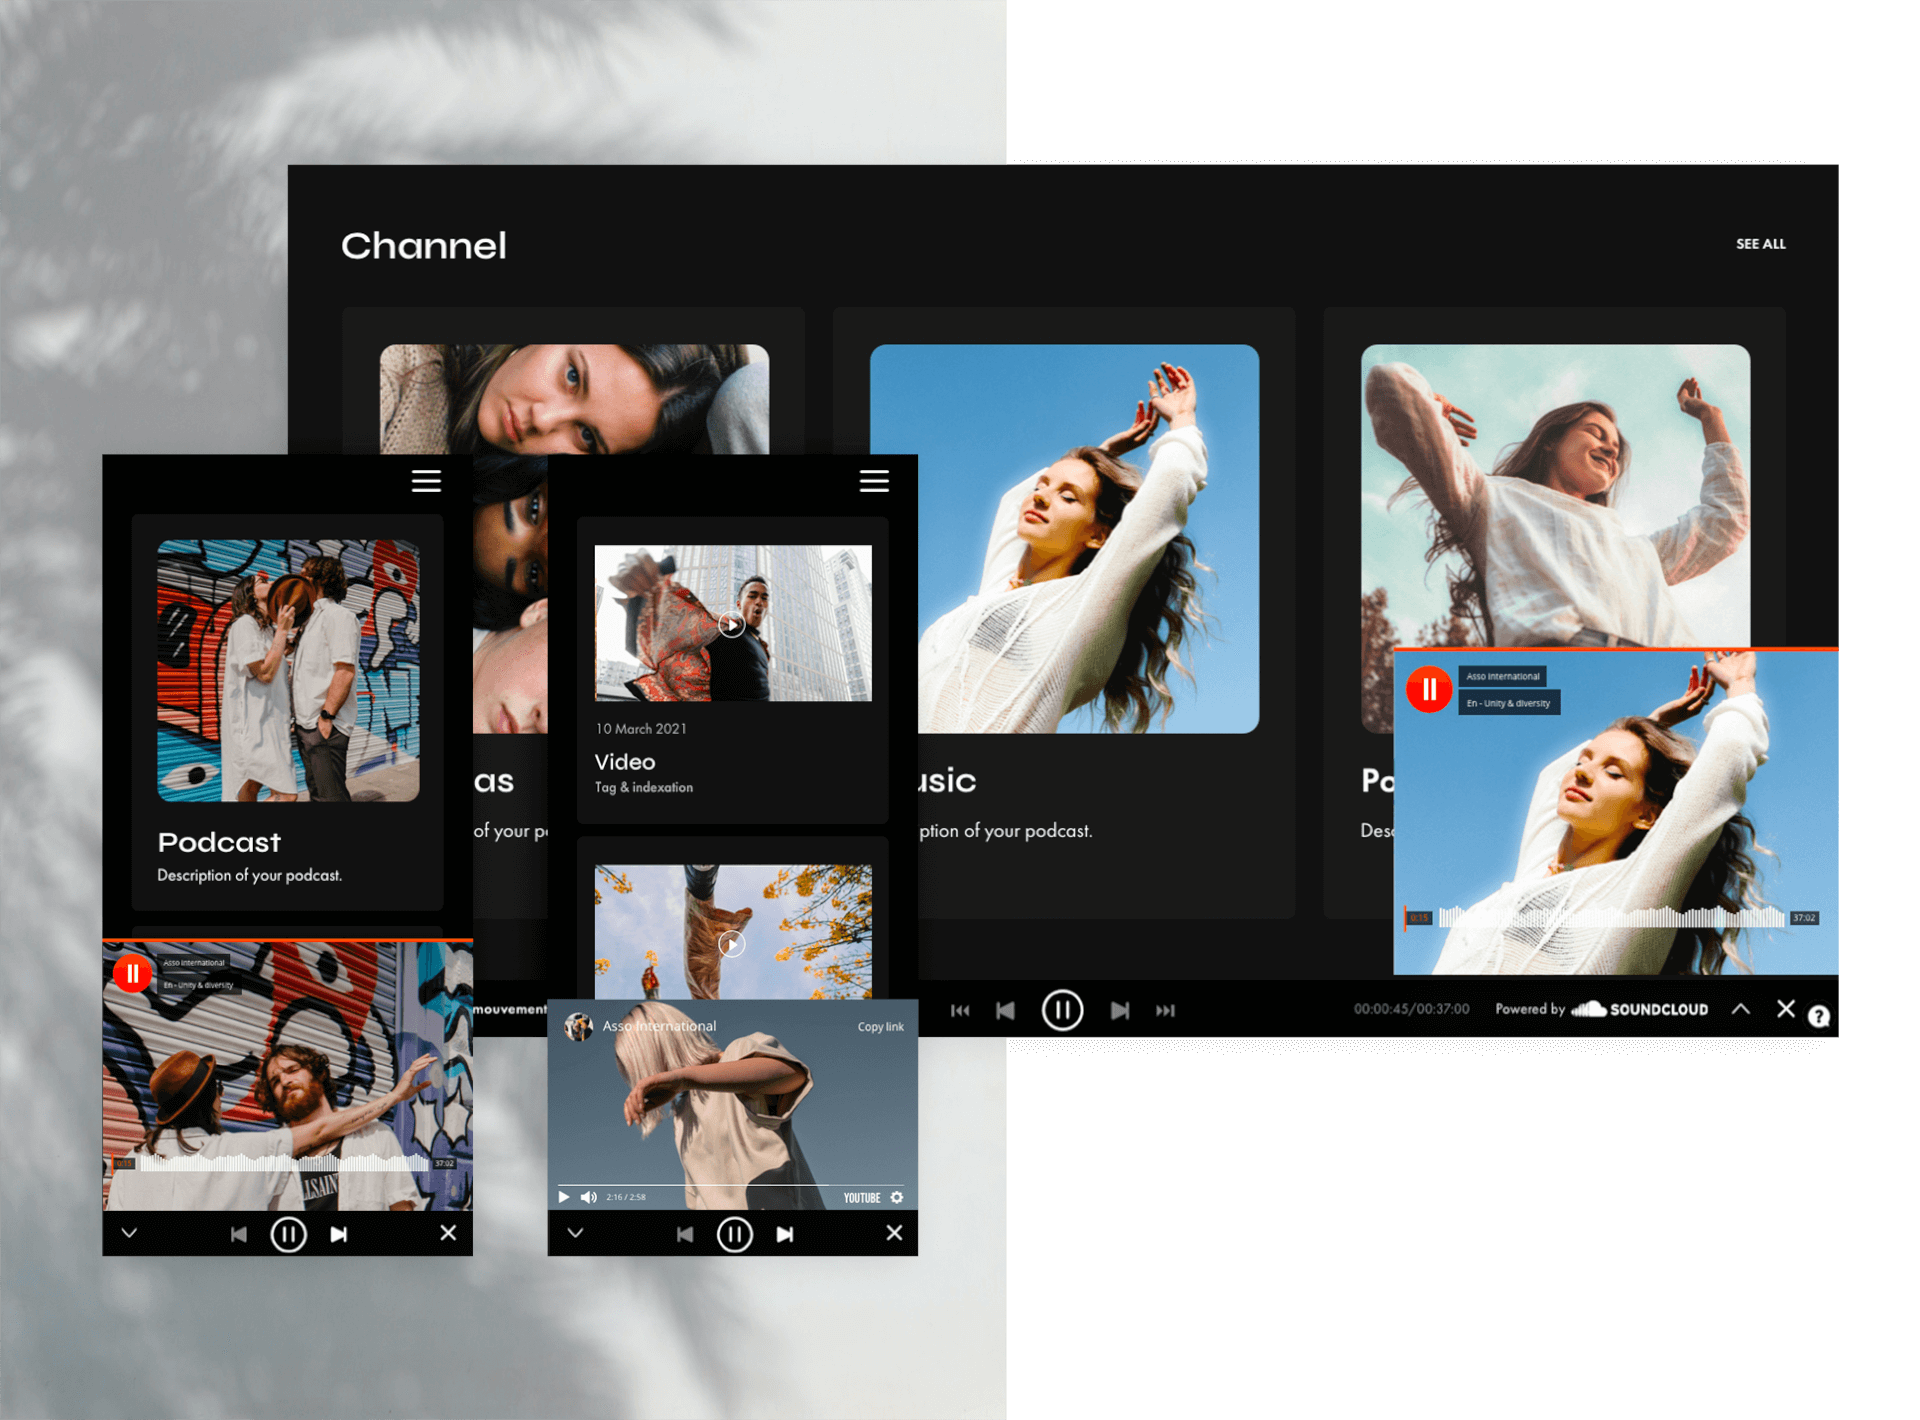Mute the YouTube video volume icon
This screenshot has width=1920, height=1420.
(588, 1197)
